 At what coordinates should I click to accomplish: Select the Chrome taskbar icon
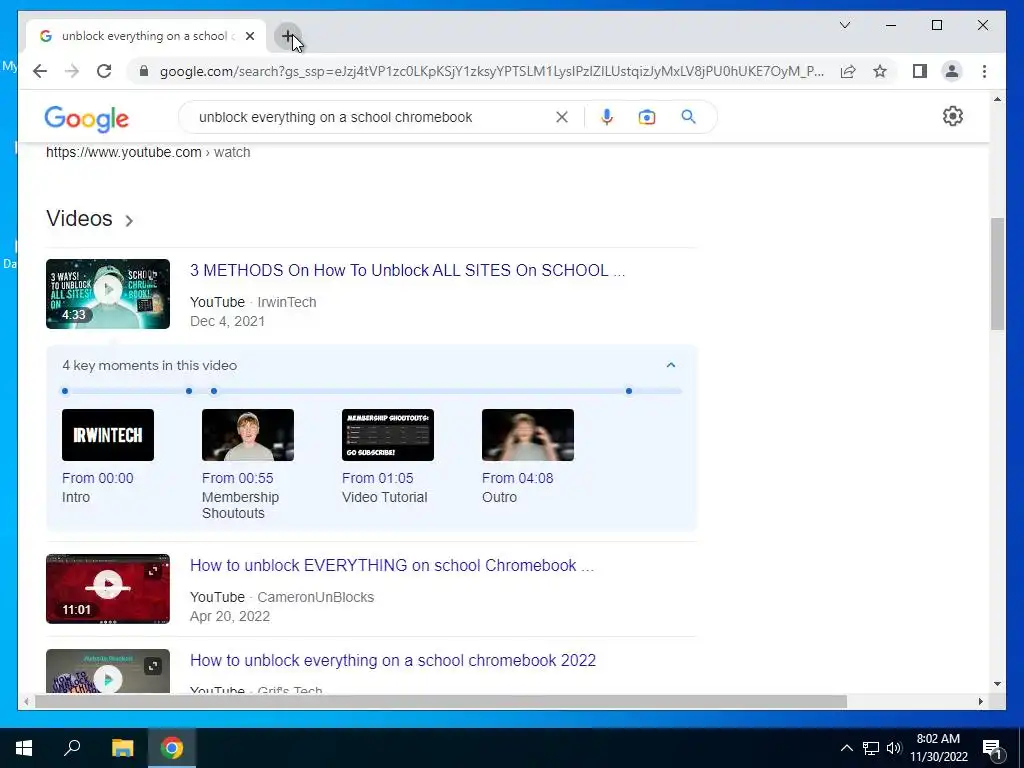(x=172, y=748)
